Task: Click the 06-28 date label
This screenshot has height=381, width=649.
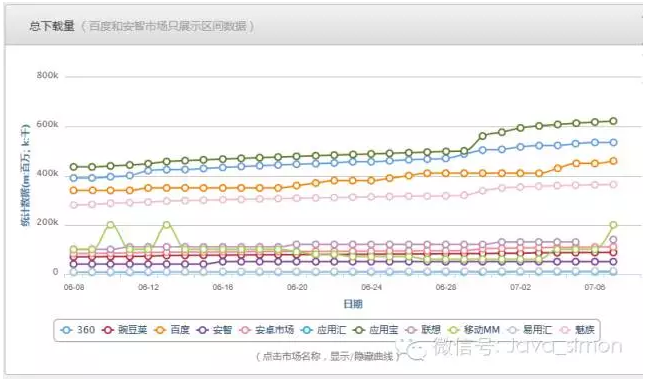Action: pyautogui.click(x=446, y=287)
